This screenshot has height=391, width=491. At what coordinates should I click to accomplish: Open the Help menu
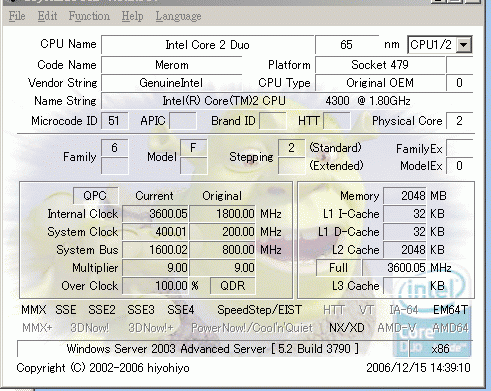[x=132, y=16]
